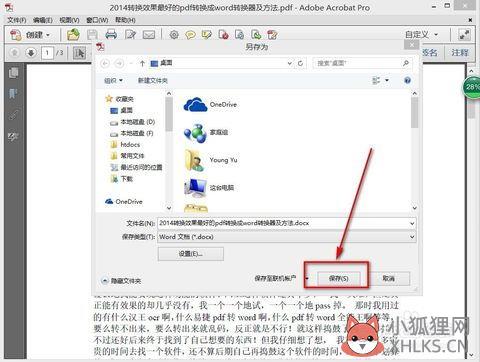480x362 pixels.
Task: Open the Help menu (帮助)
Action: 125,20
